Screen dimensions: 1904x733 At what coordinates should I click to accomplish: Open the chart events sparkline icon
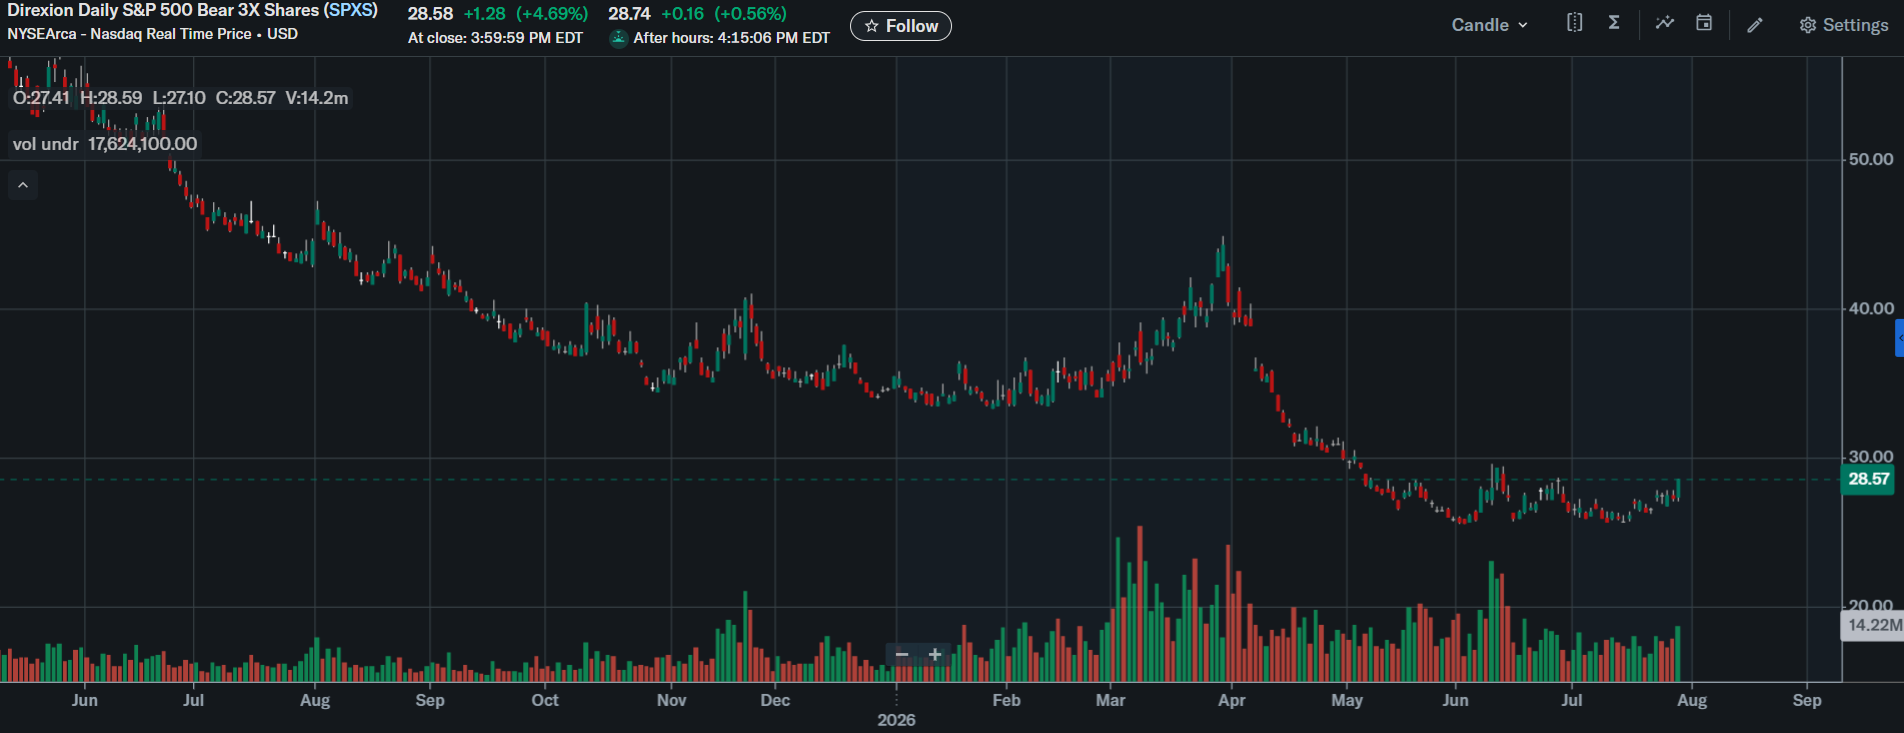(x=1664, y=23)
